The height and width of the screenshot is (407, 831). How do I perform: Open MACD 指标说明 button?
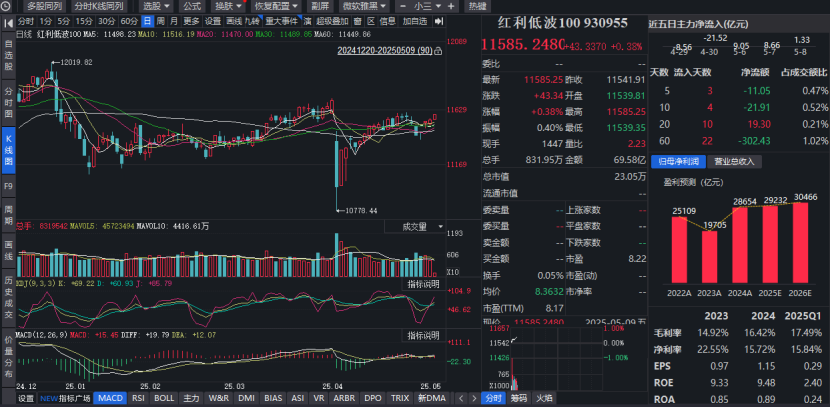pyautogui.click(x=423, y=335)
